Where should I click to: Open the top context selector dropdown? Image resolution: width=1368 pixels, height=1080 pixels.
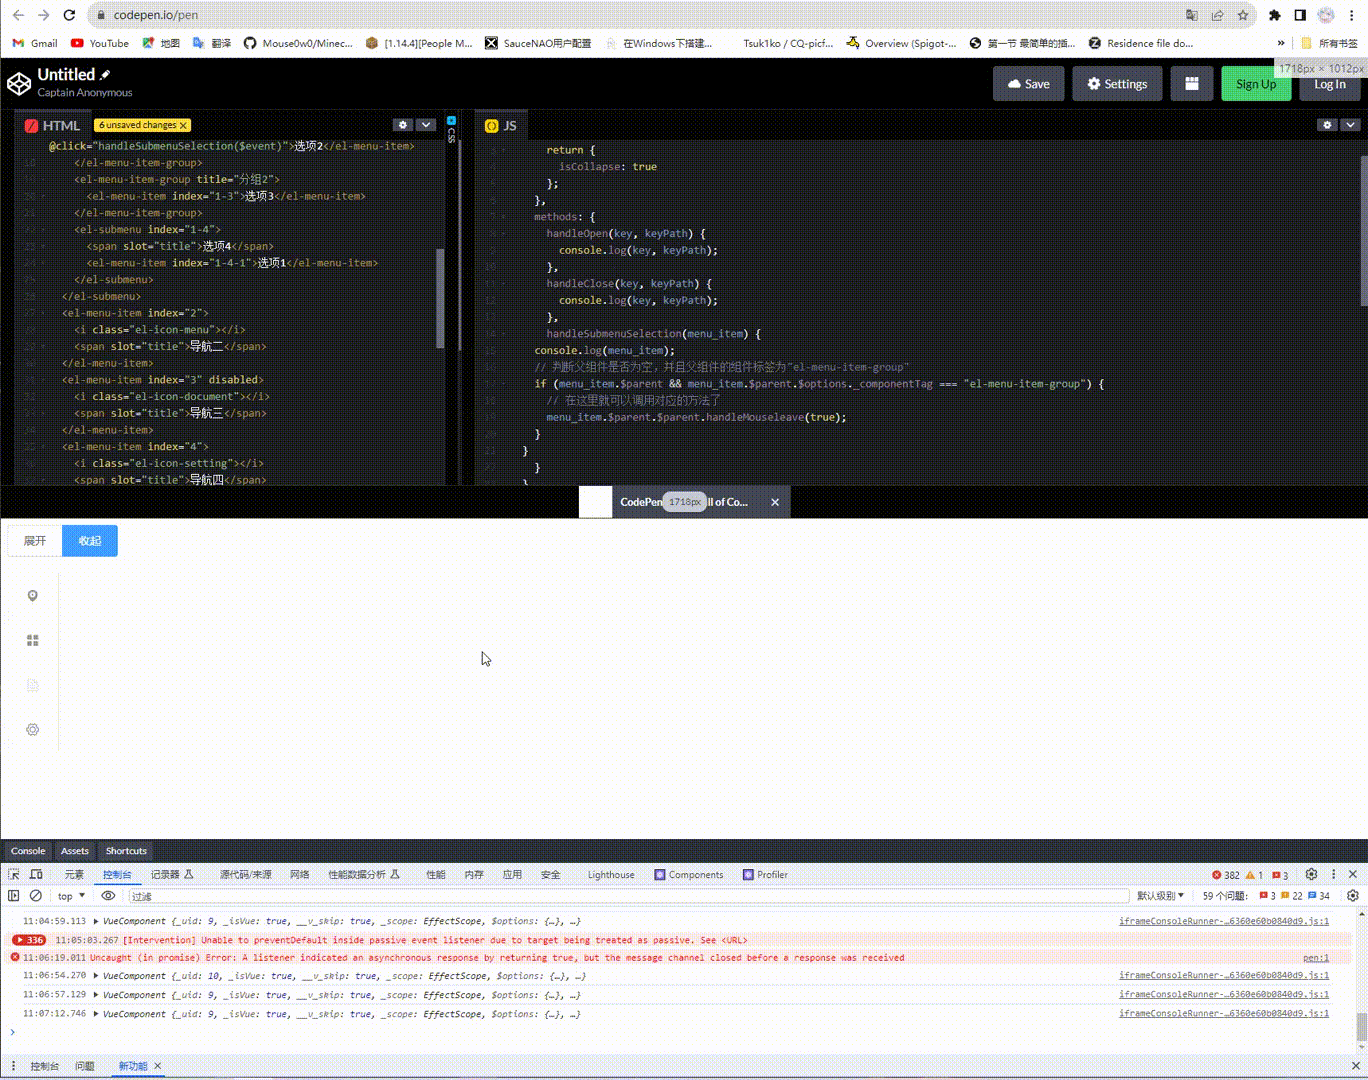click(71, 896)
